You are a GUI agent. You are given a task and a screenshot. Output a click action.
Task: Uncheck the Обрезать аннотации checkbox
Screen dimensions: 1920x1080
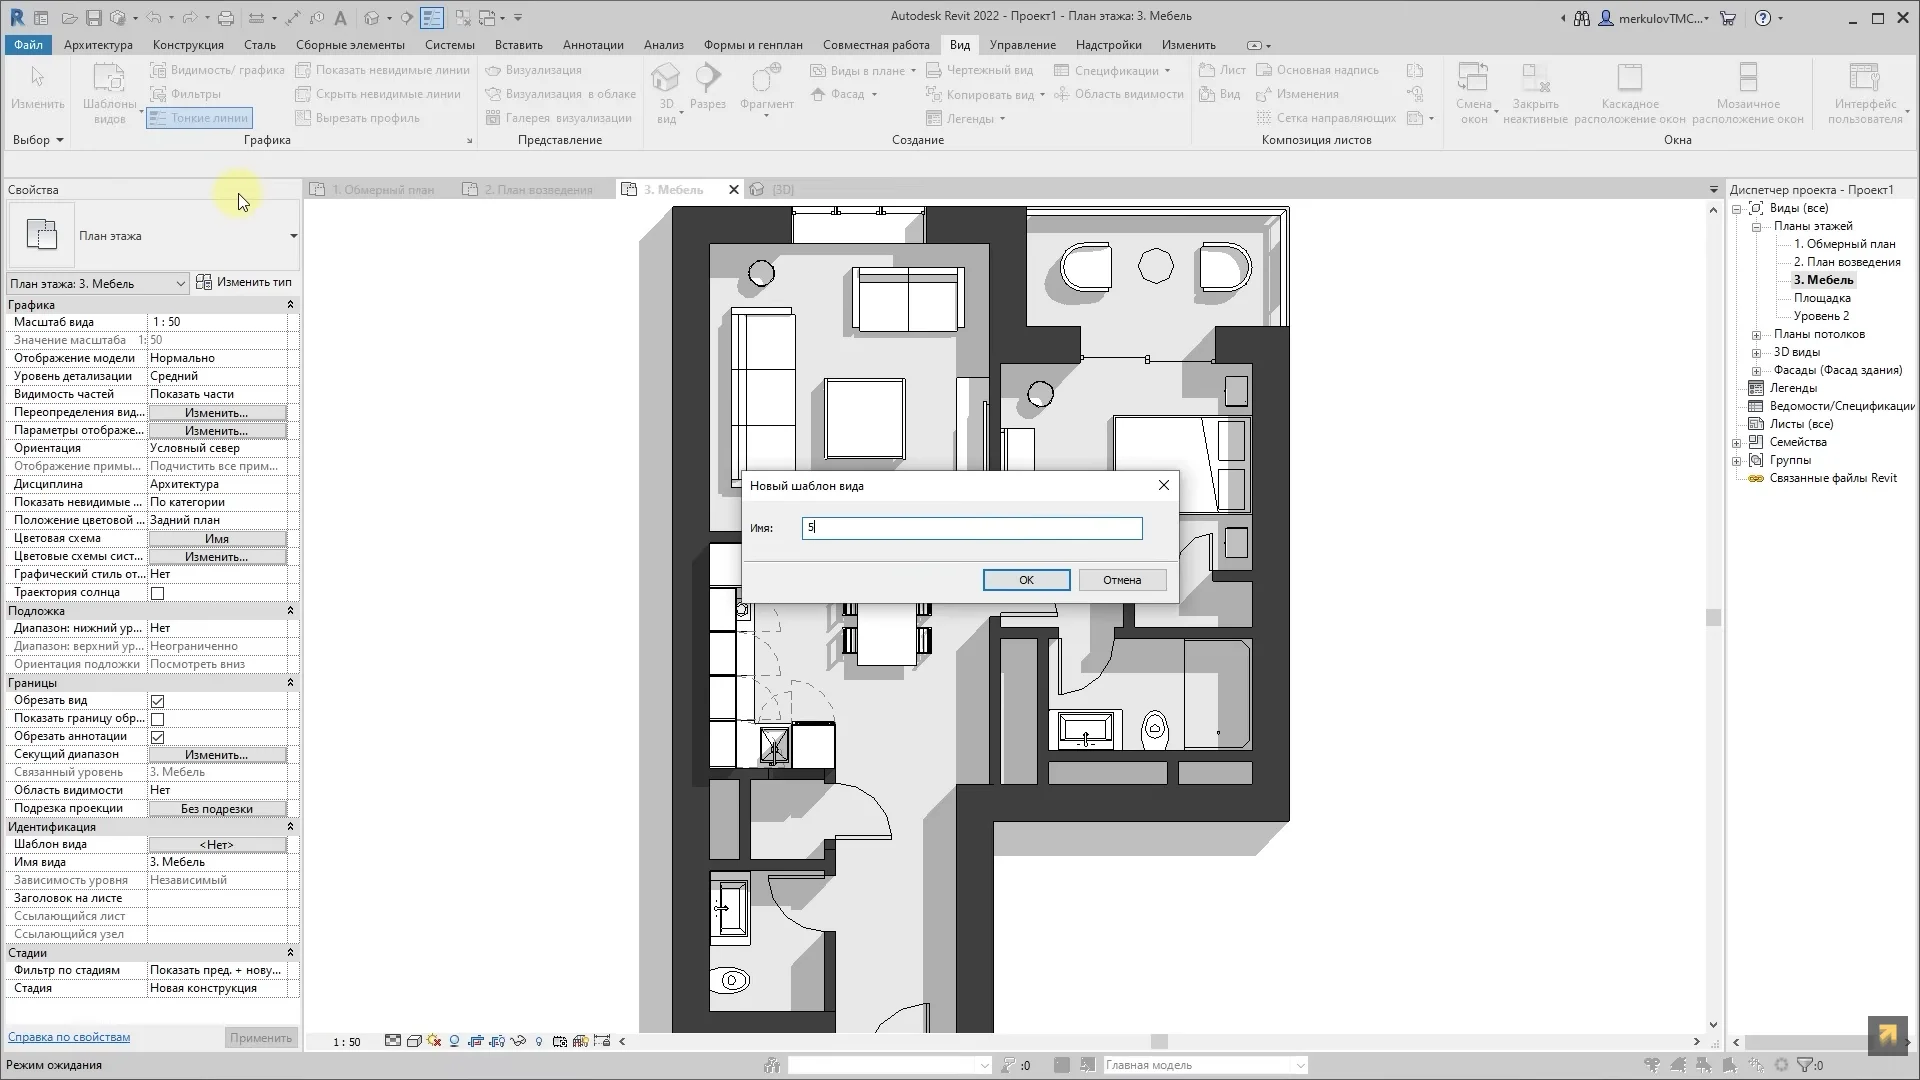(x=157, y=737)
